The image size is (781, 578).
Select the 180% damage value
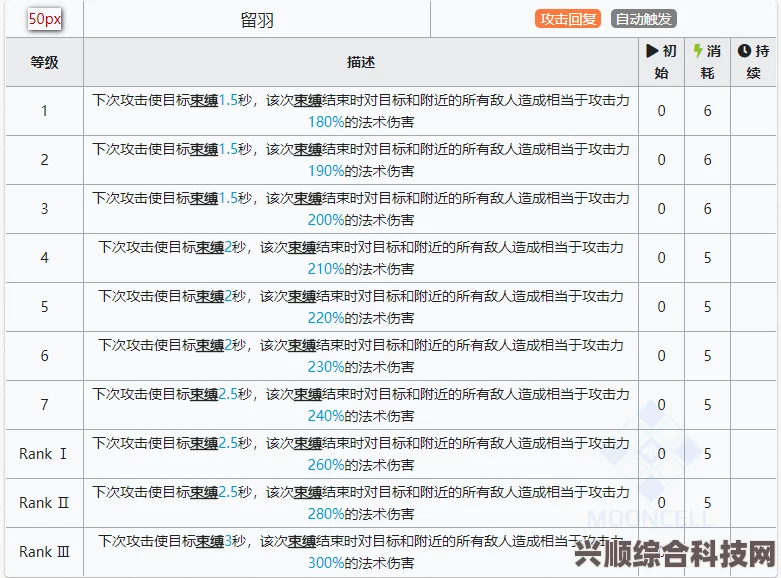pyautogui.click(x=326, y=122)
